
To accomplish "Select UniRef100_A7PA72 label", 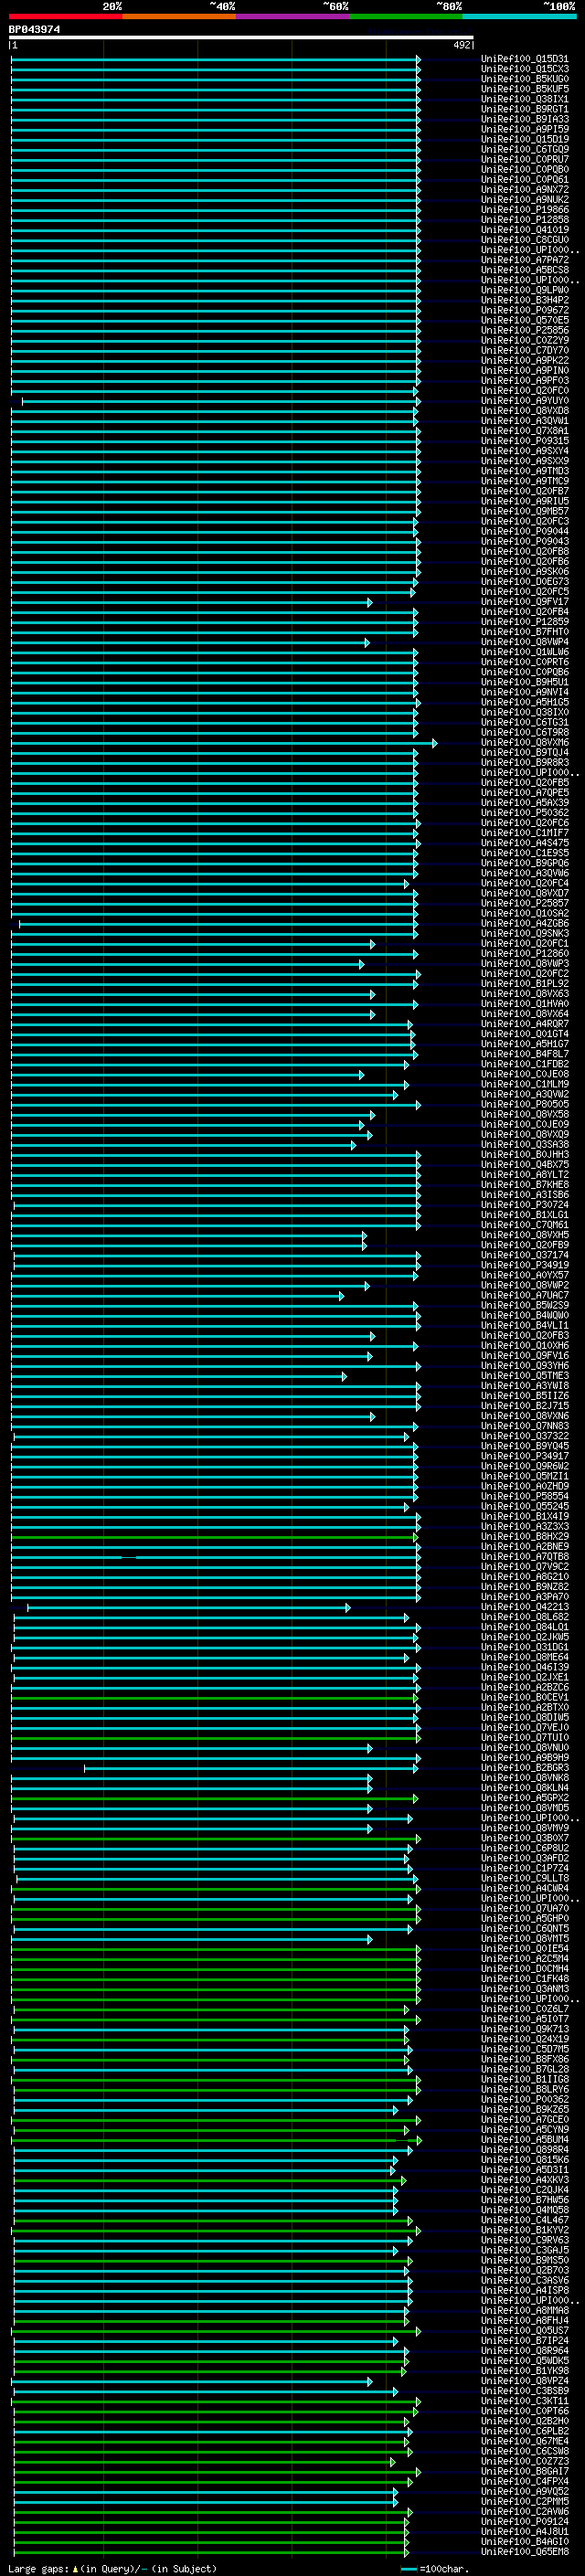I will [x=525, y=260].
